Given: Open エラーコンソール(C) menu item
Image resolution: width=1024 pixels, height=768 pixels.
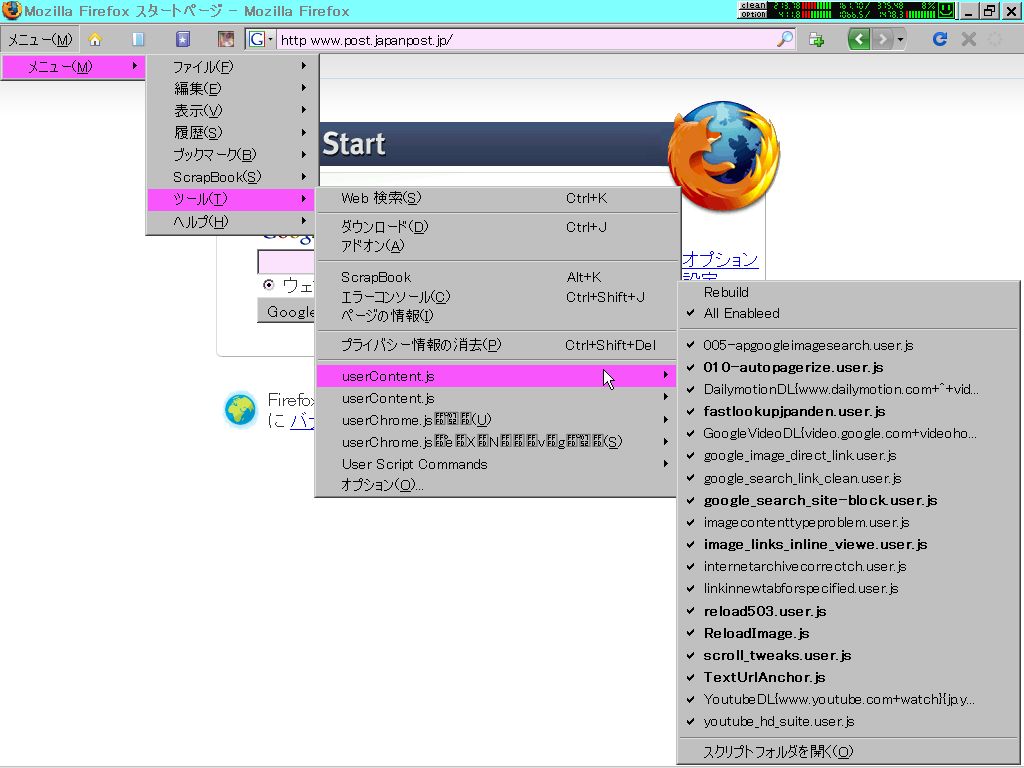Looking at the screenshot, I should pos(395,297).
